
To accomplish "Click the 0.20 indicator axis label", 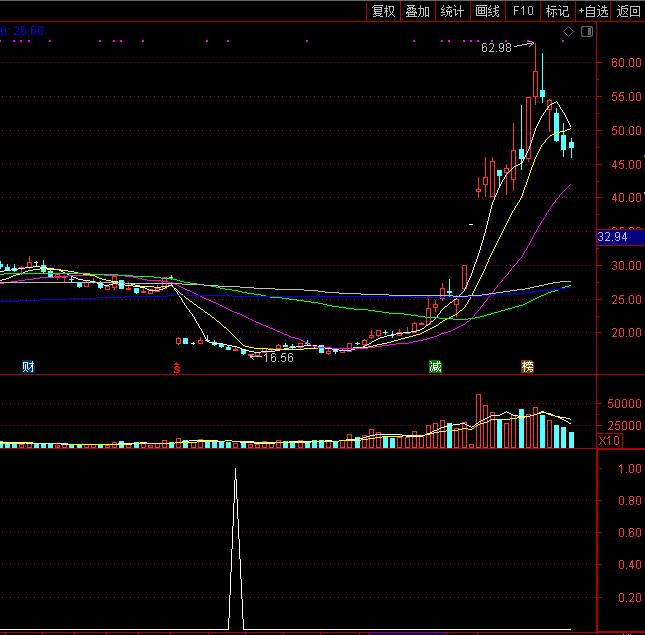I will tap(630, 598).
